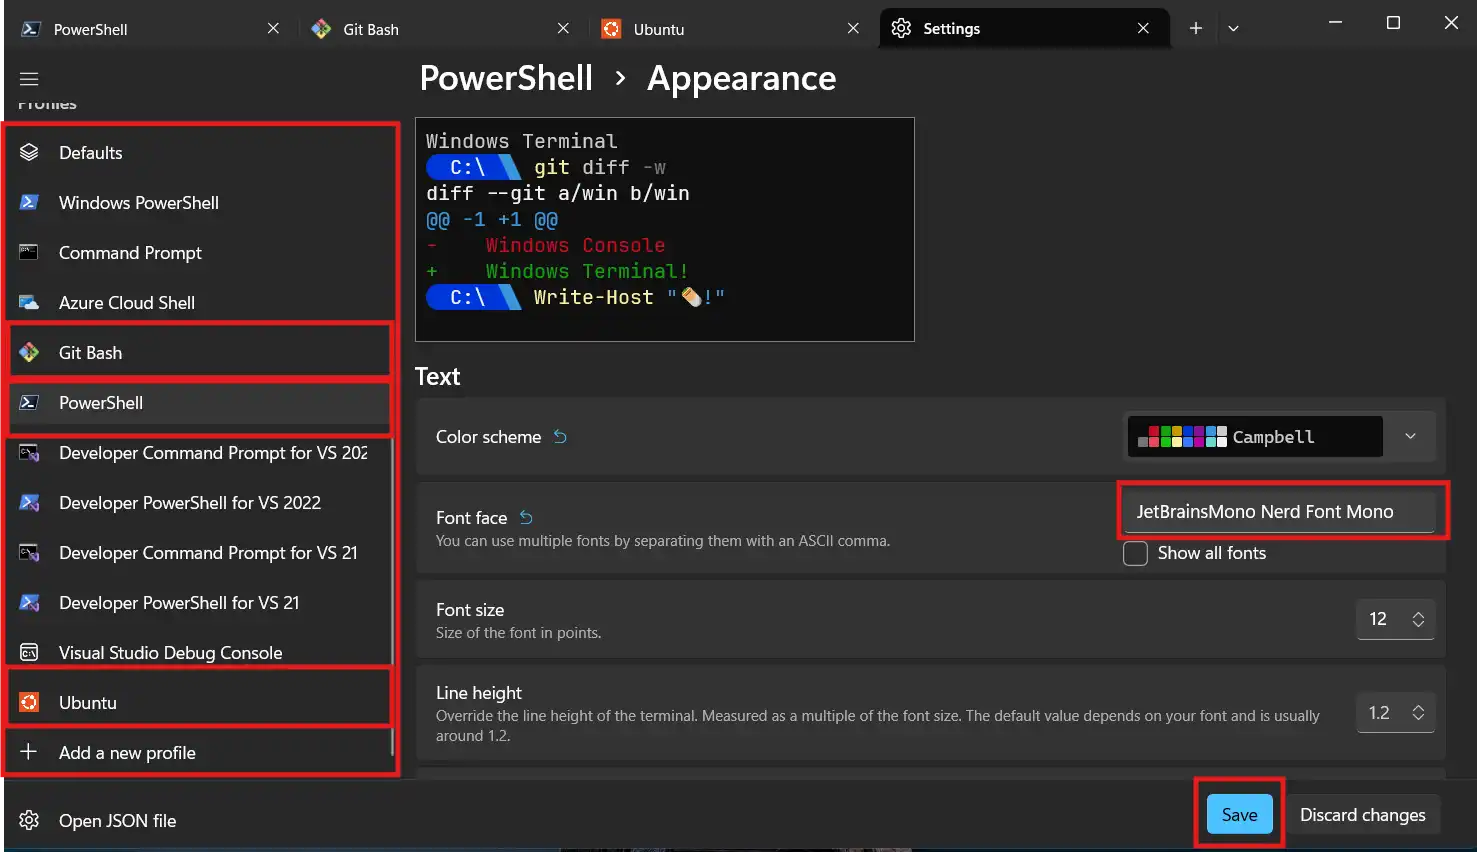Open the new tab profile dropdown chevron
The width and height of the screenshot is (1477, 852).
tap(1233, 28)
